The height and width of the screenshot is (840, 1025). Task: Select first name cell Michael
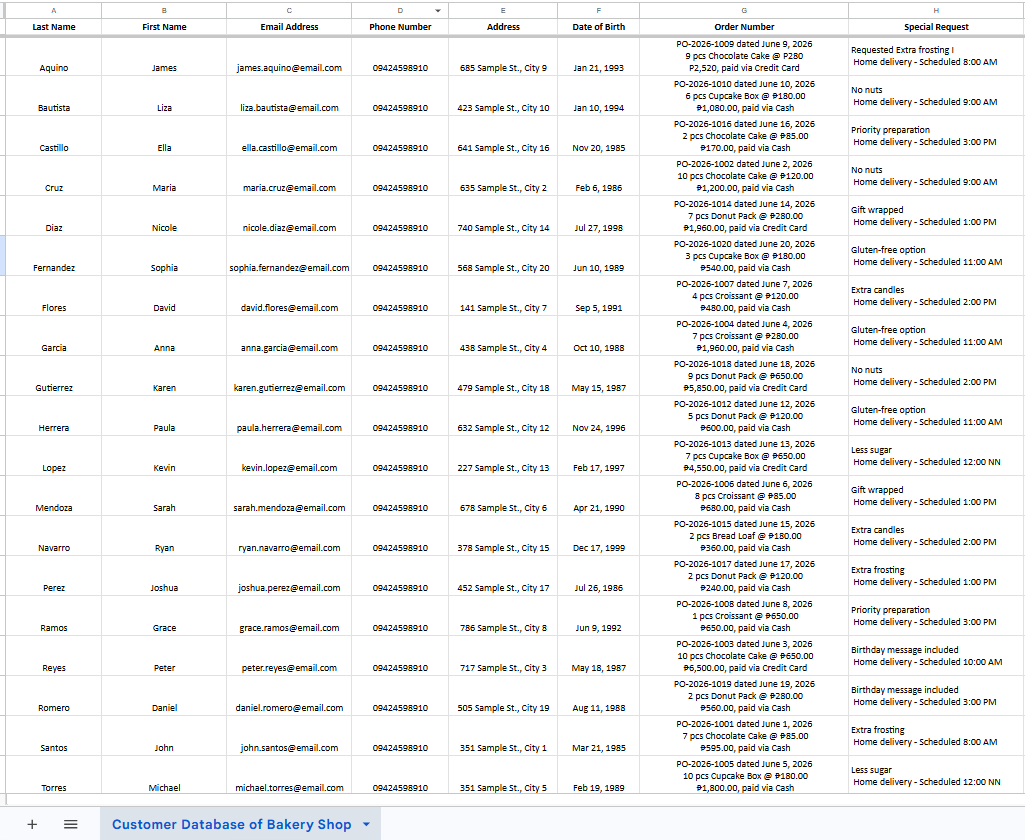coord(164,776)
